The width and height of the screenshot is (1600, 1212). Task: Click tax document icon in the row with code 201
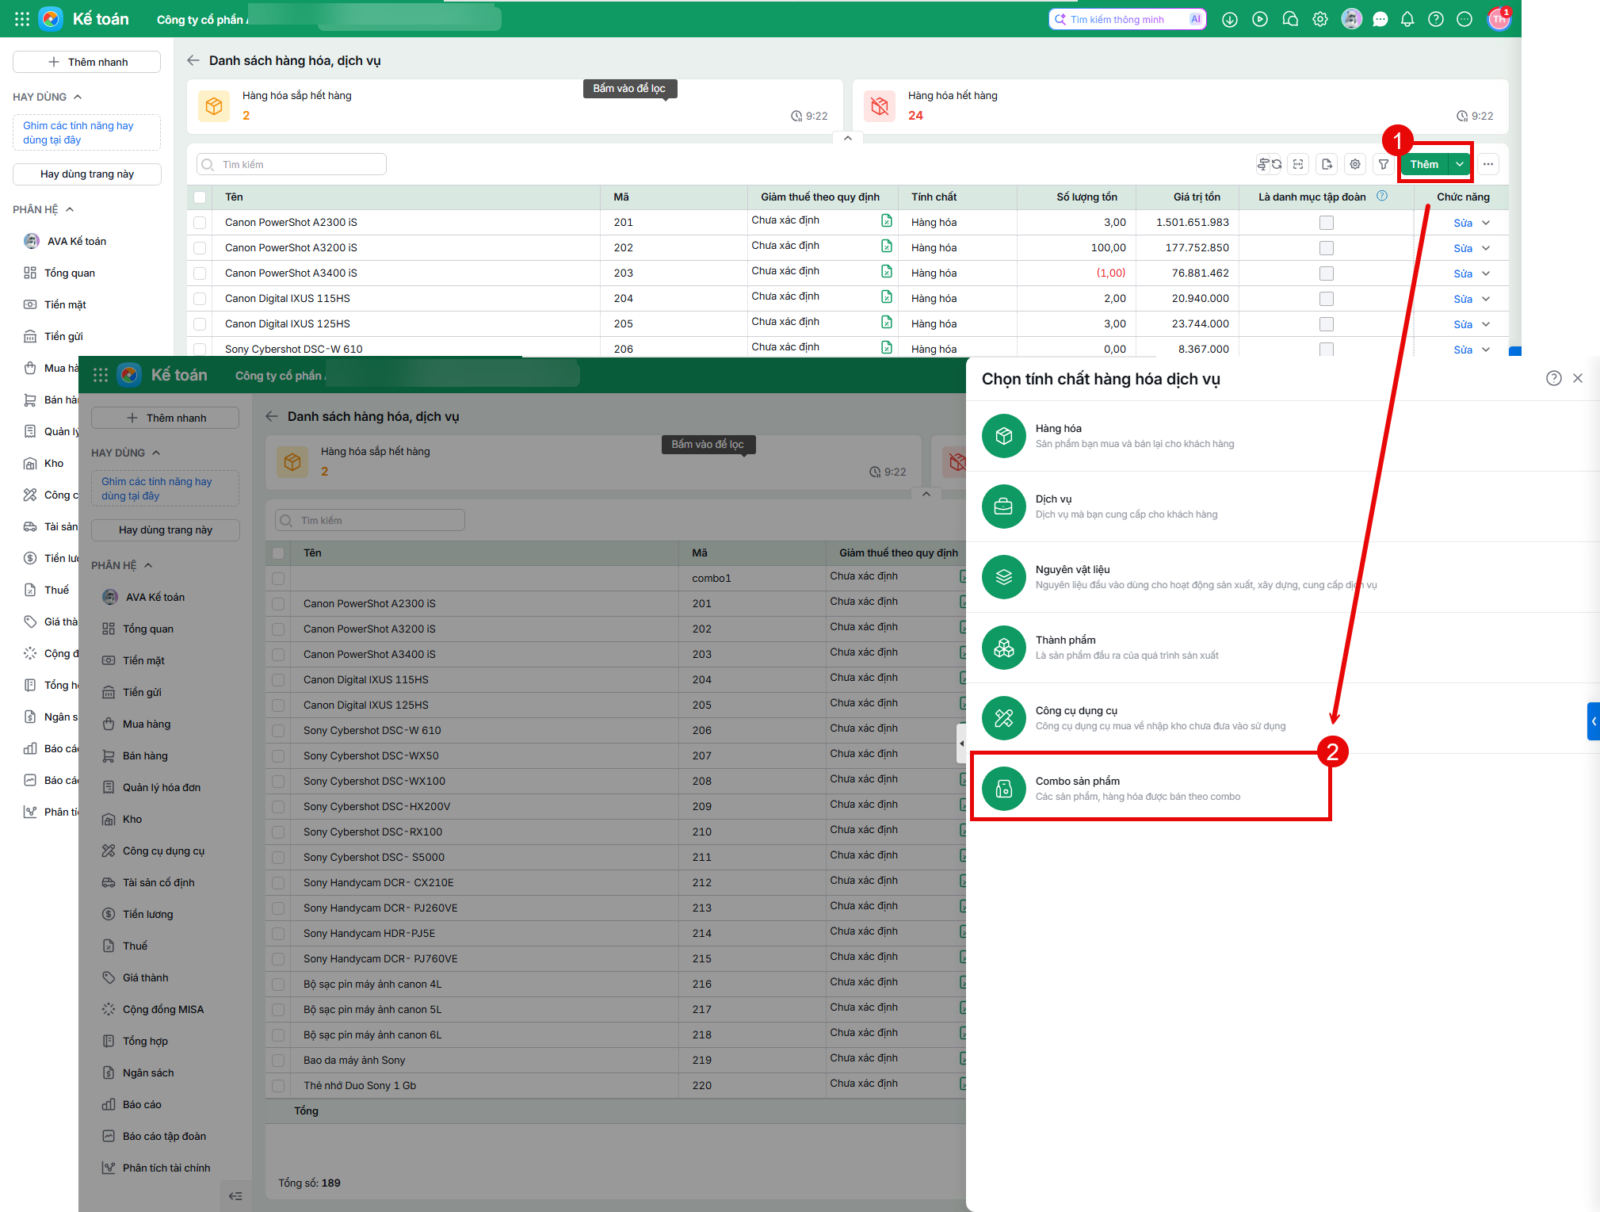click(886, 220)
